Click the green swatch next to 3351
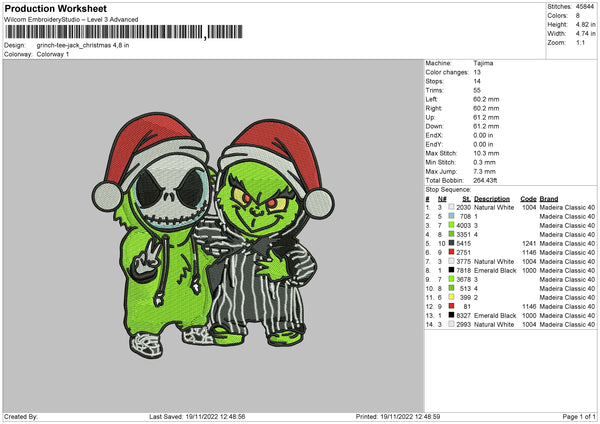This screenshot has width=600, height=424. pos(451,235)
